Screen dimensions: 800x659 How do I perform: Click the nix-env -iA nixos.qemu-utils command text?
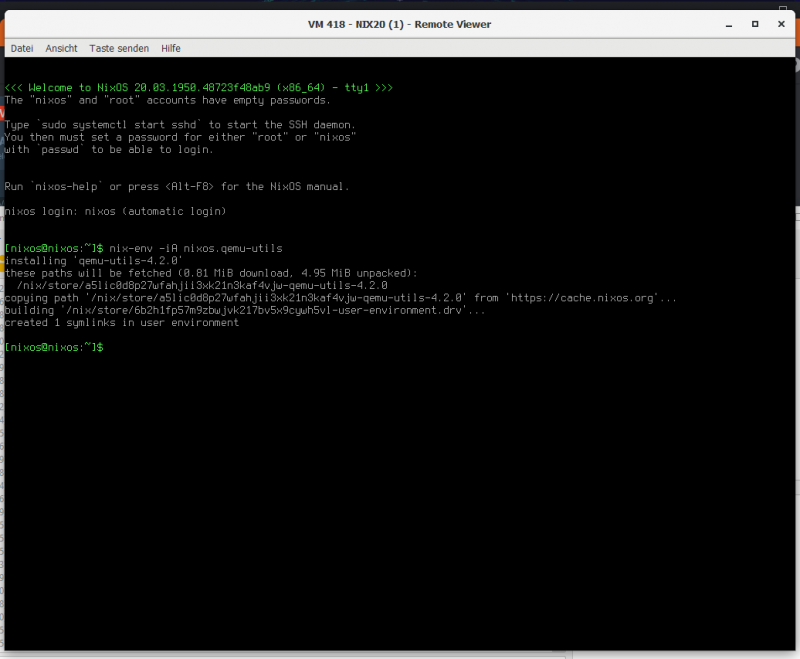(x=196, y=248)
